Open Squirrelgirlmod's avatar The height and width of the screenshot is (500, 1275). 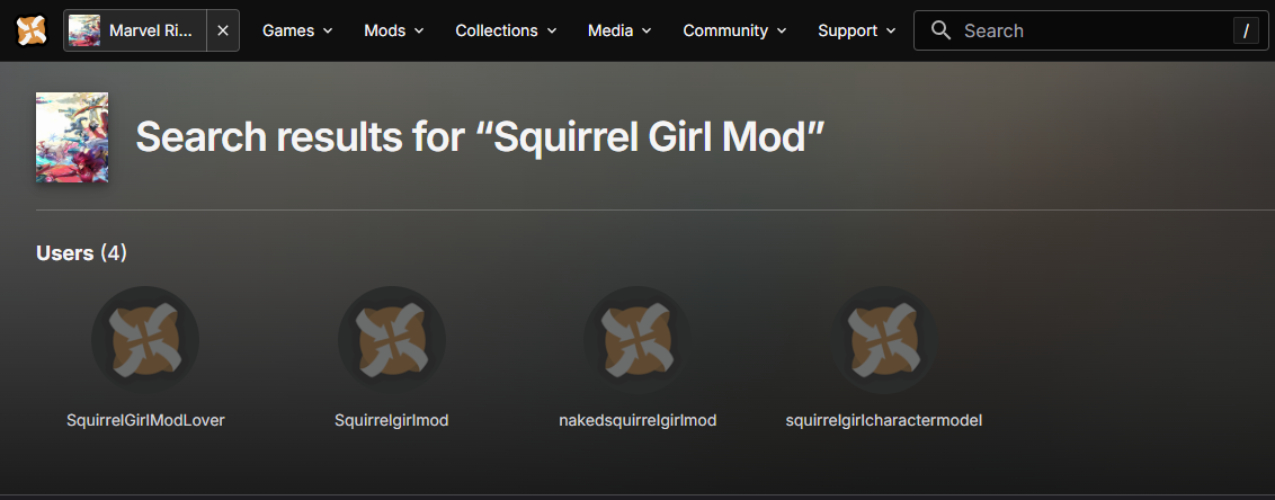pos(391,340)
